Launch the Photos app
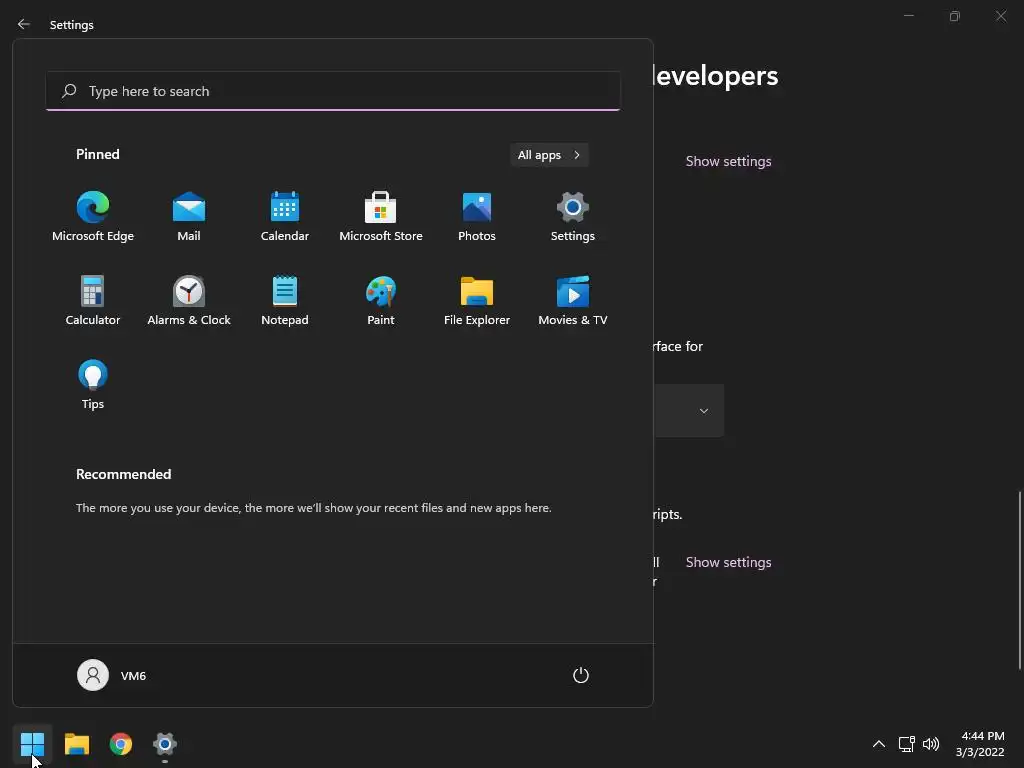The image size is (1024, 768). (x=477, y=217)
